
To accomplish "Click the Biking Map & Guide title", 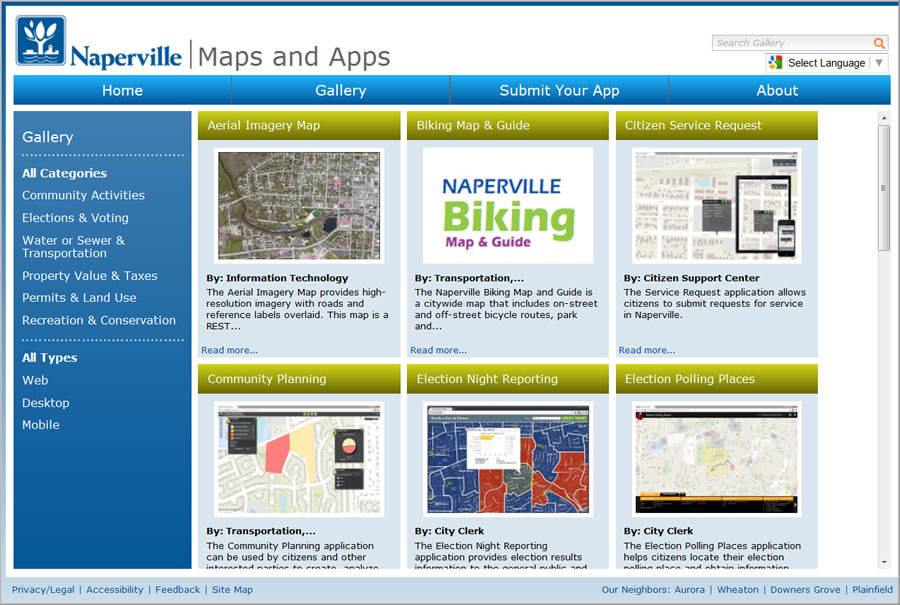I will pos(473,125).
